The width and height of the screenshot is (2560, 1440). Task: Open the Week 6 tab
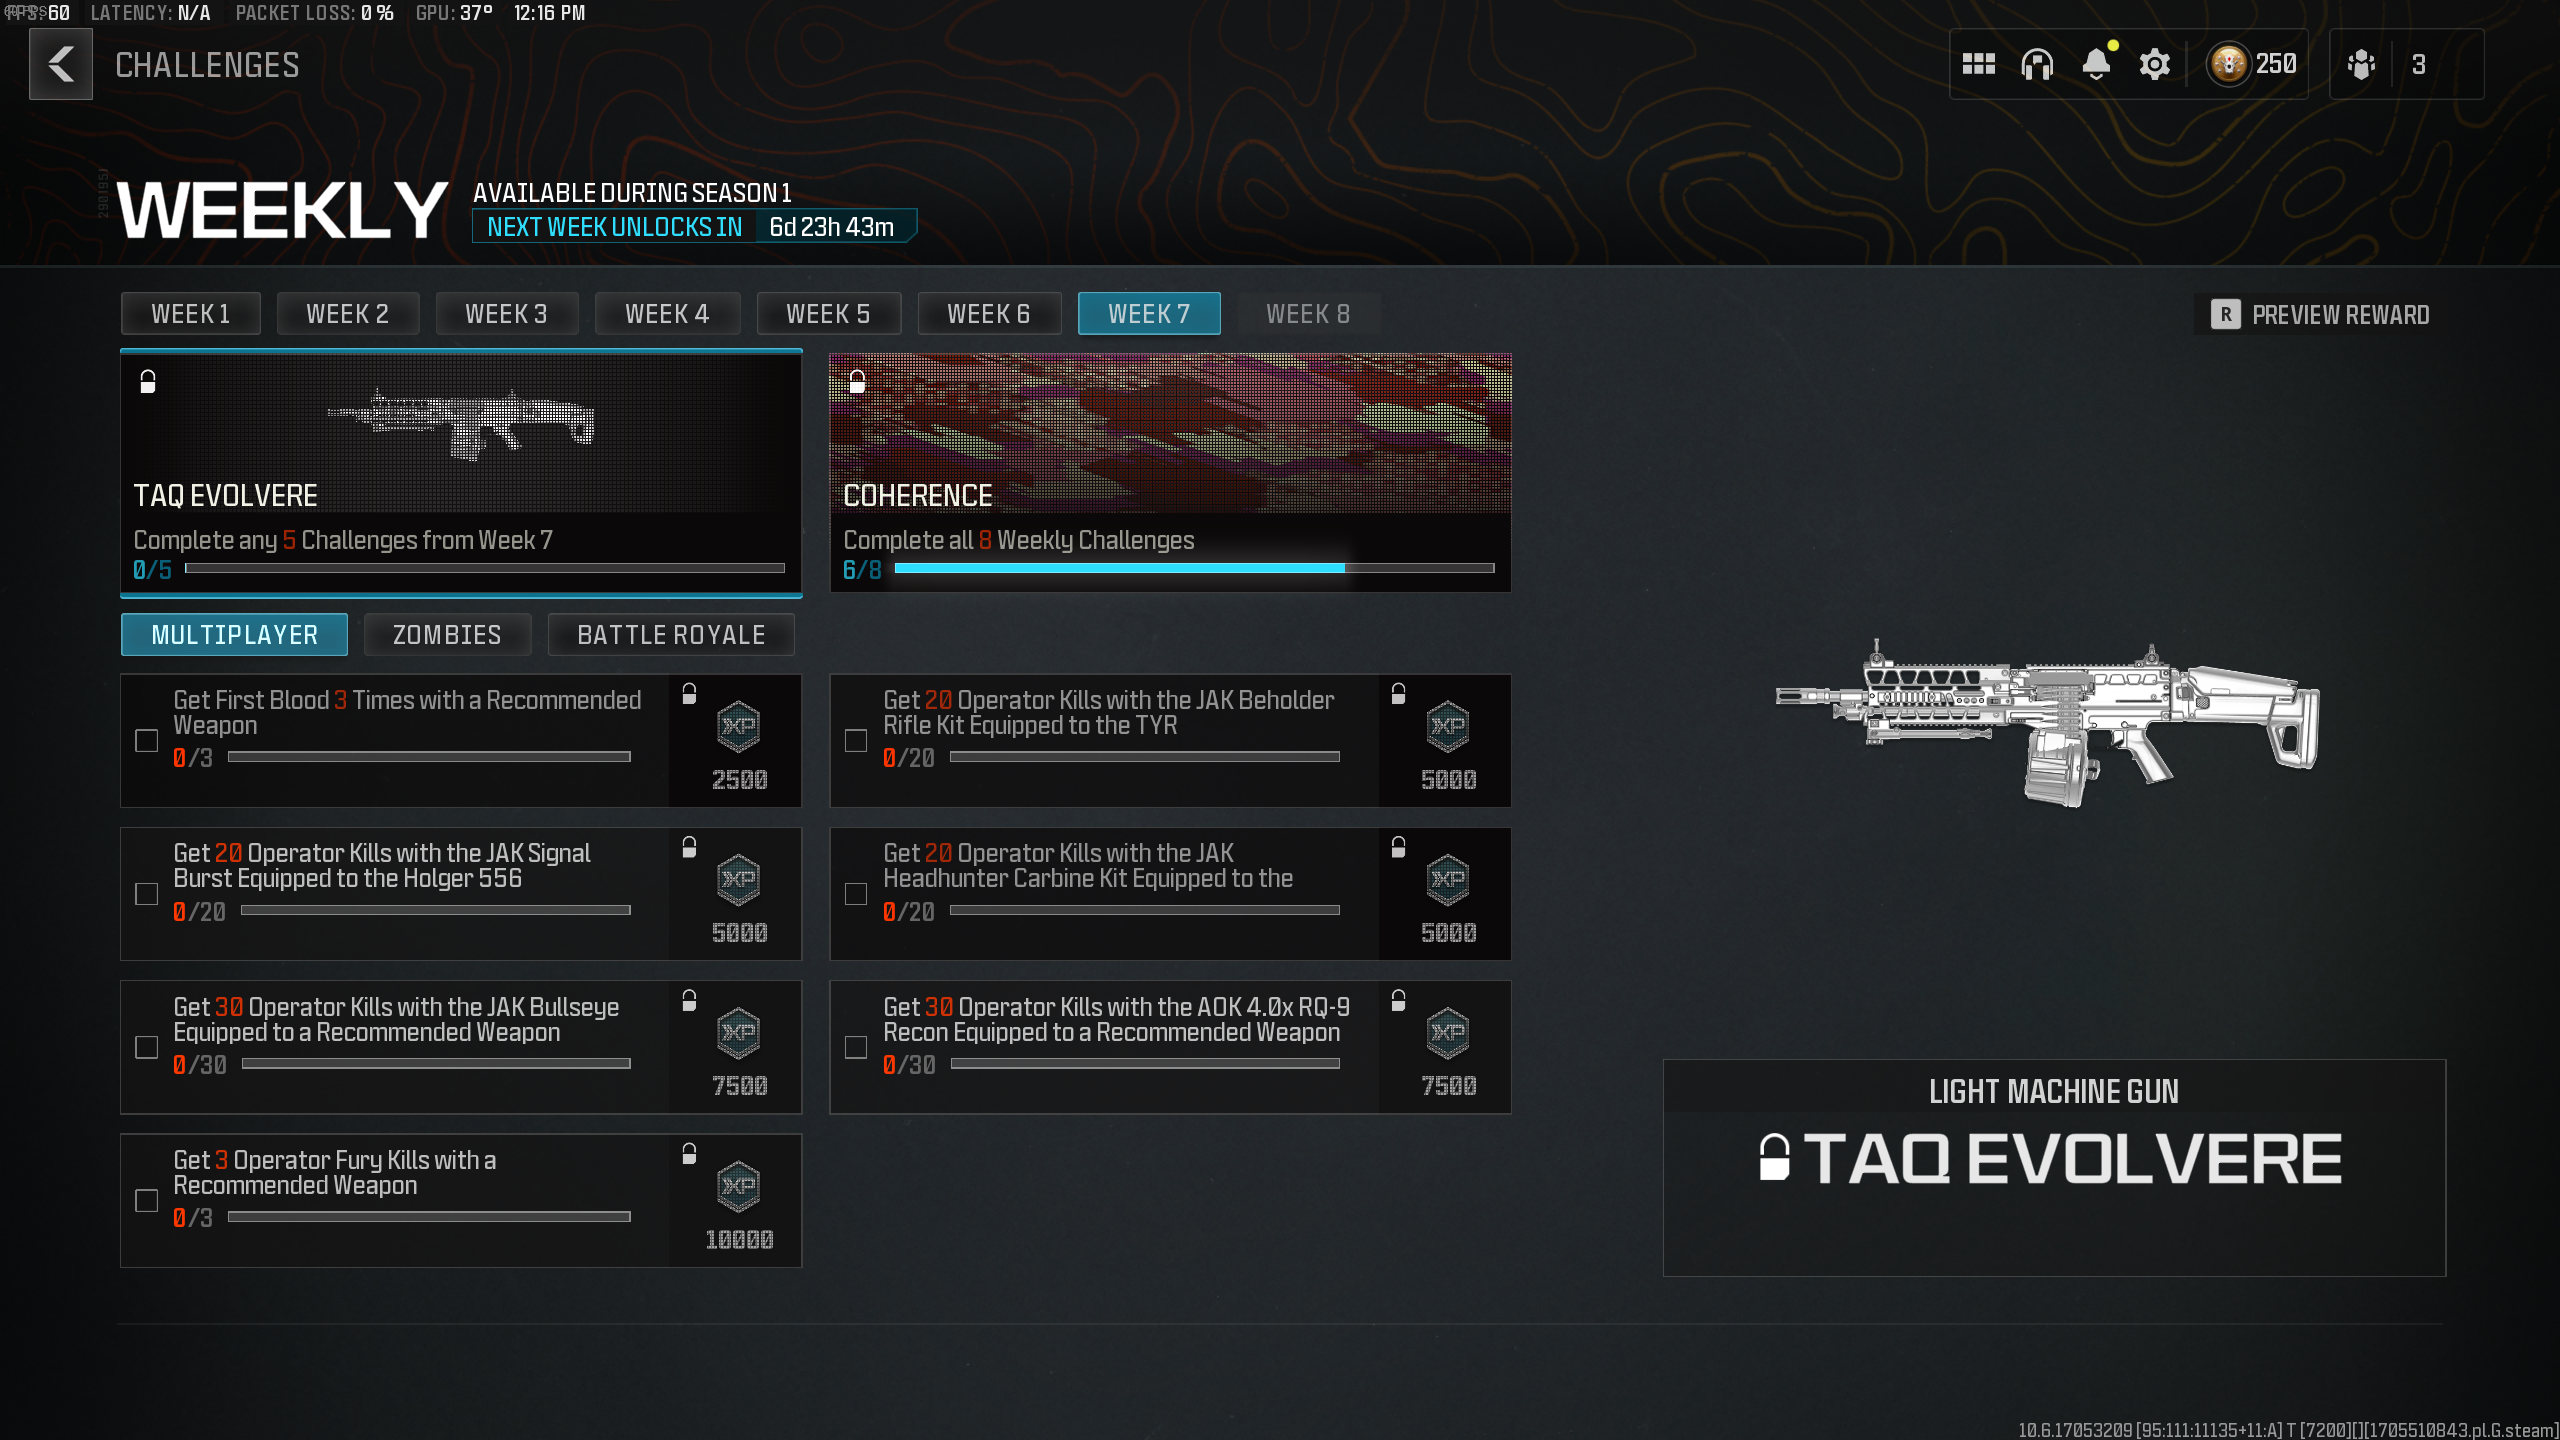(x=988, y=314)
